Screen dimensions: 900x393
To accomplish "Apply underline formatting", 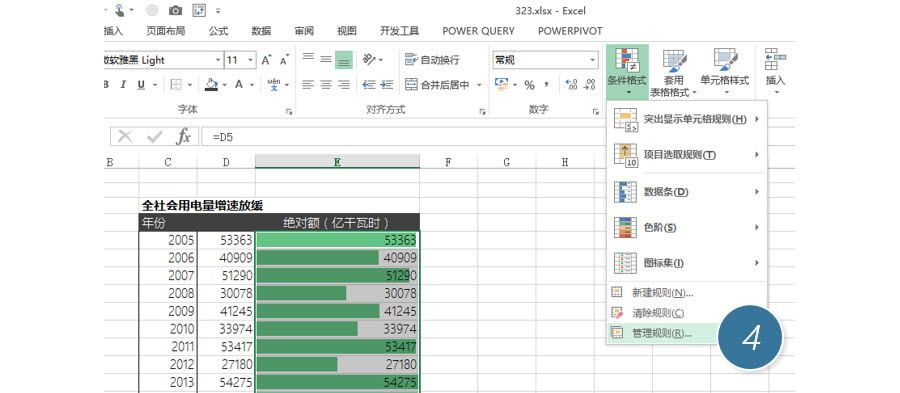I will coord(141,85).
